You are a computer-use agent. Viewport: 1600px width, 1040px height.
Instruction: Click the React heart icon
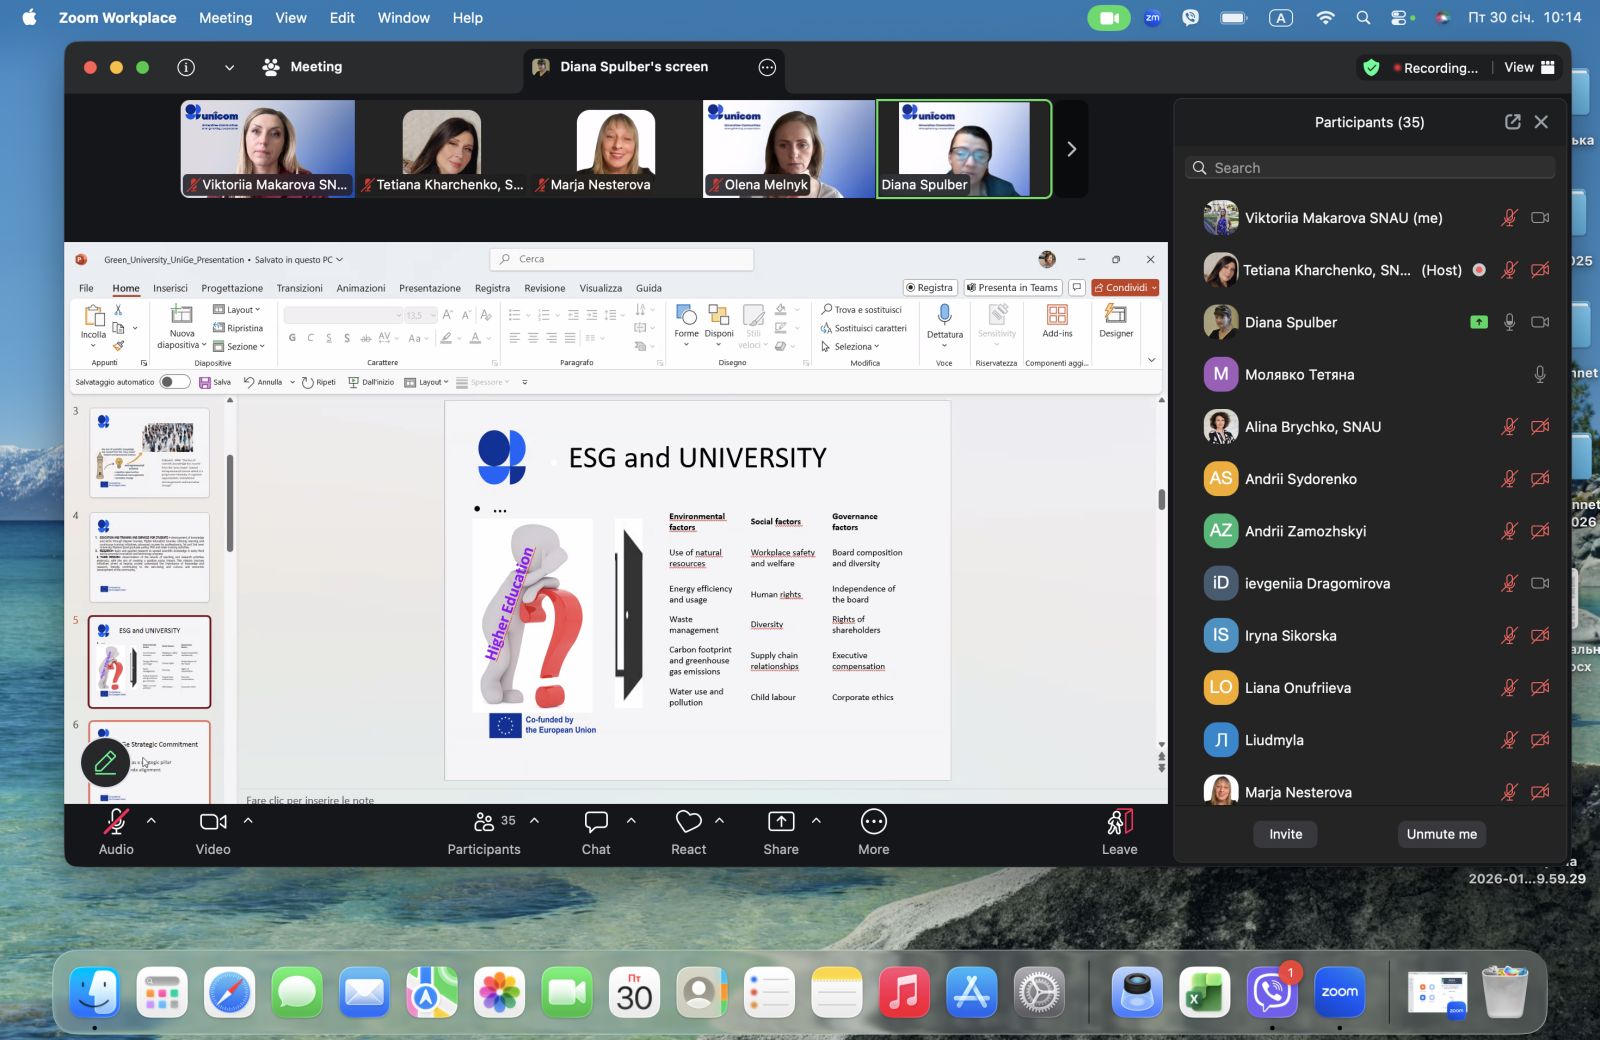(688, 822)
